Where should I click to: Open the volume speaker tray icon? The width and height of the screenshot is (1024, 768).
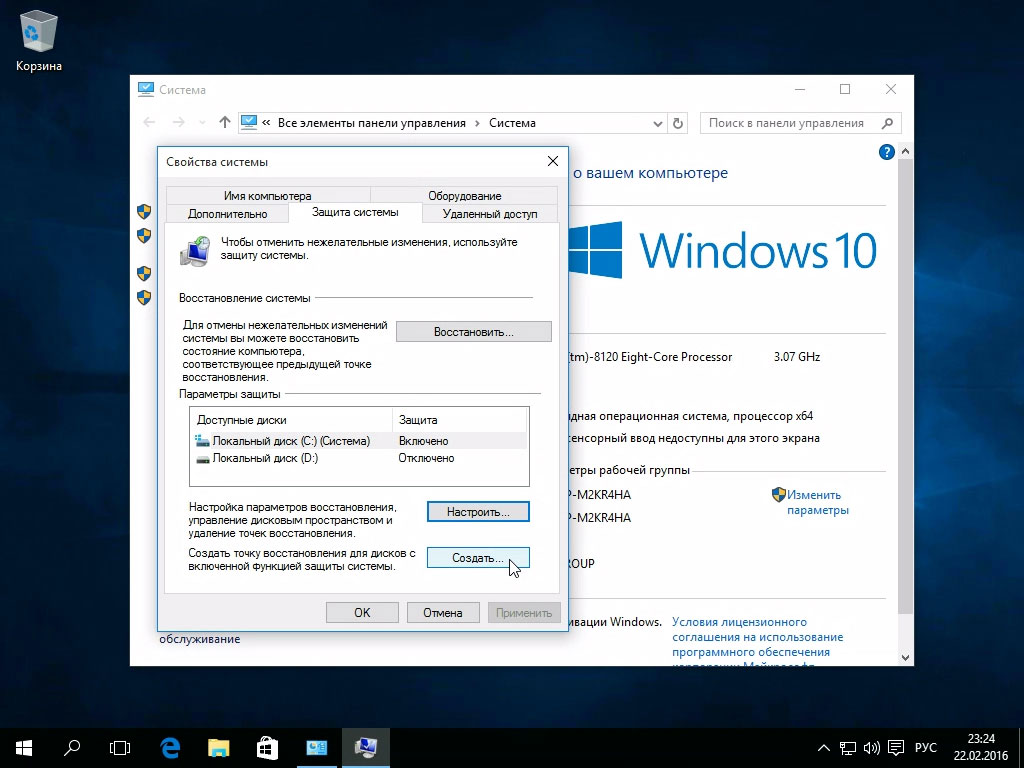click(872, 748)
